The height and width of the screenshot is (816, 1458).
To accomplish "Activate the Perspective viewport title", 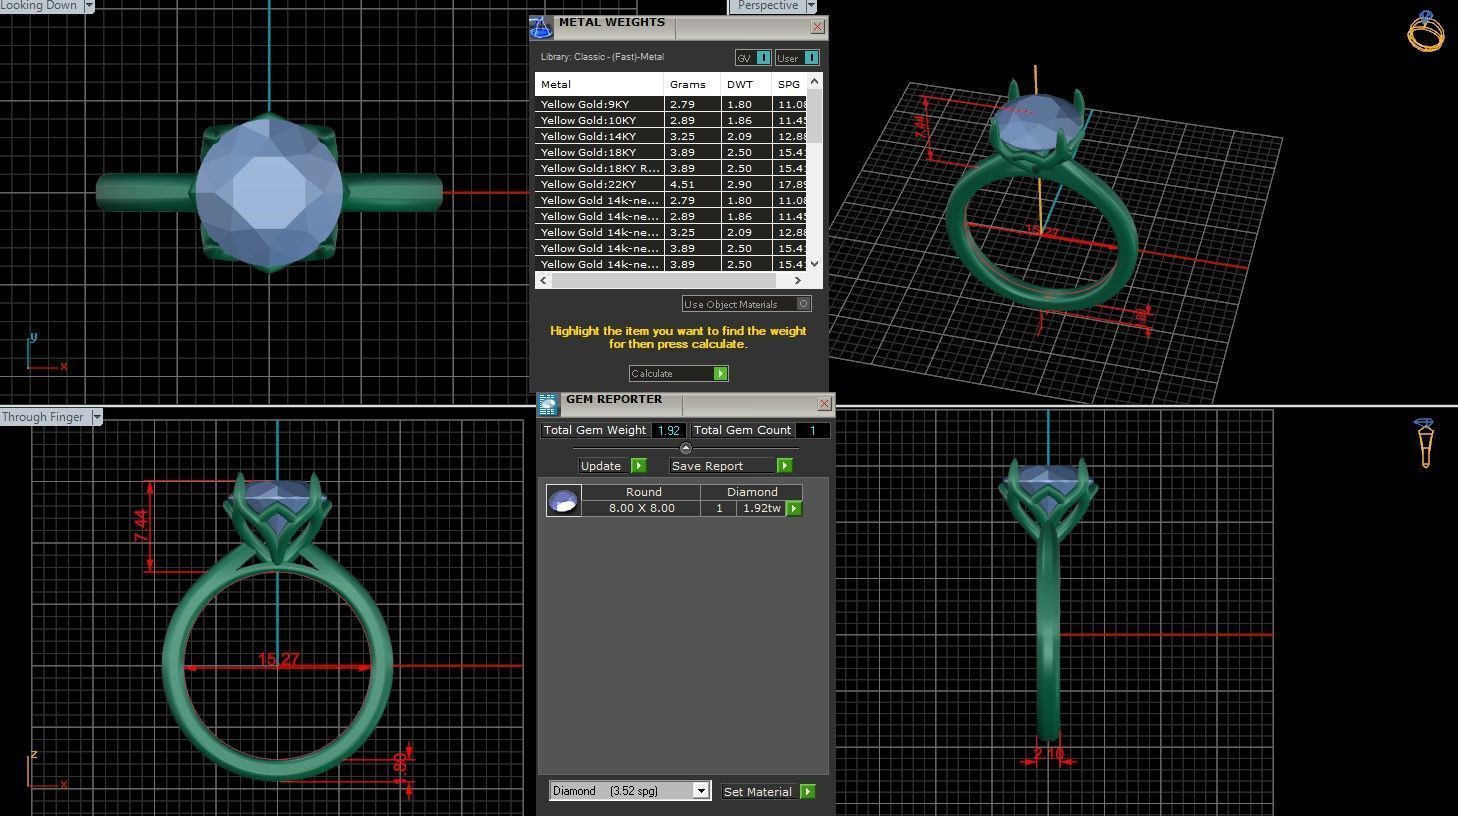I will click(x=767, y=6).
